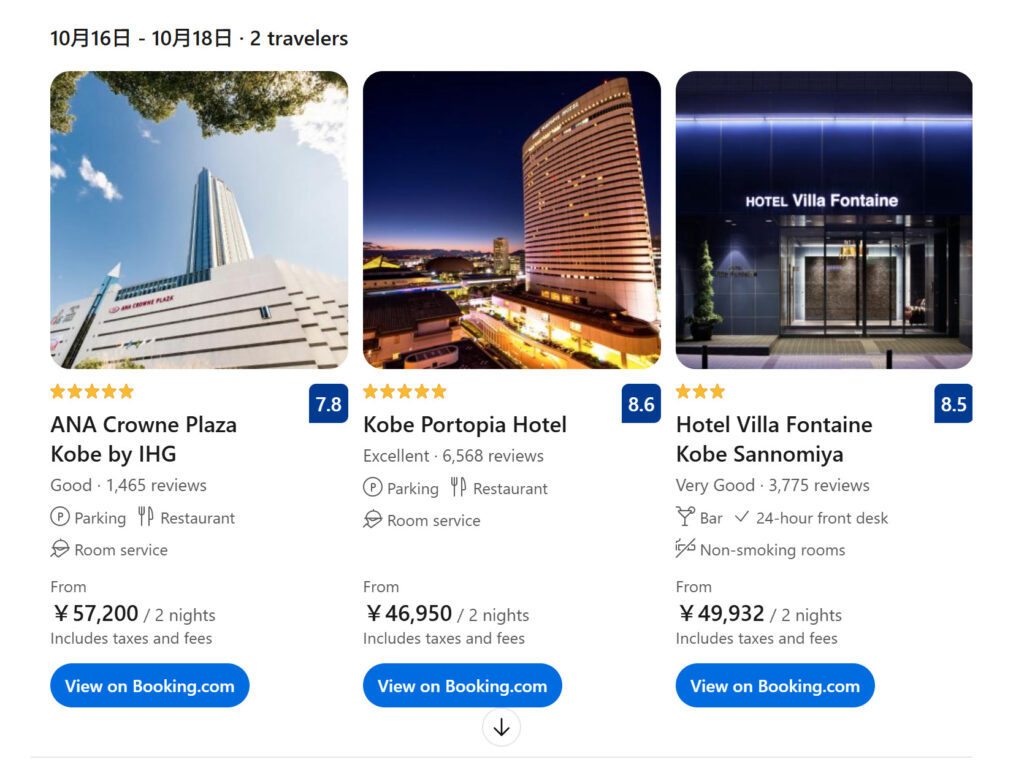
Task: Click the room service icon under Kobe Portopia Hotel
Action: (373, 520)
